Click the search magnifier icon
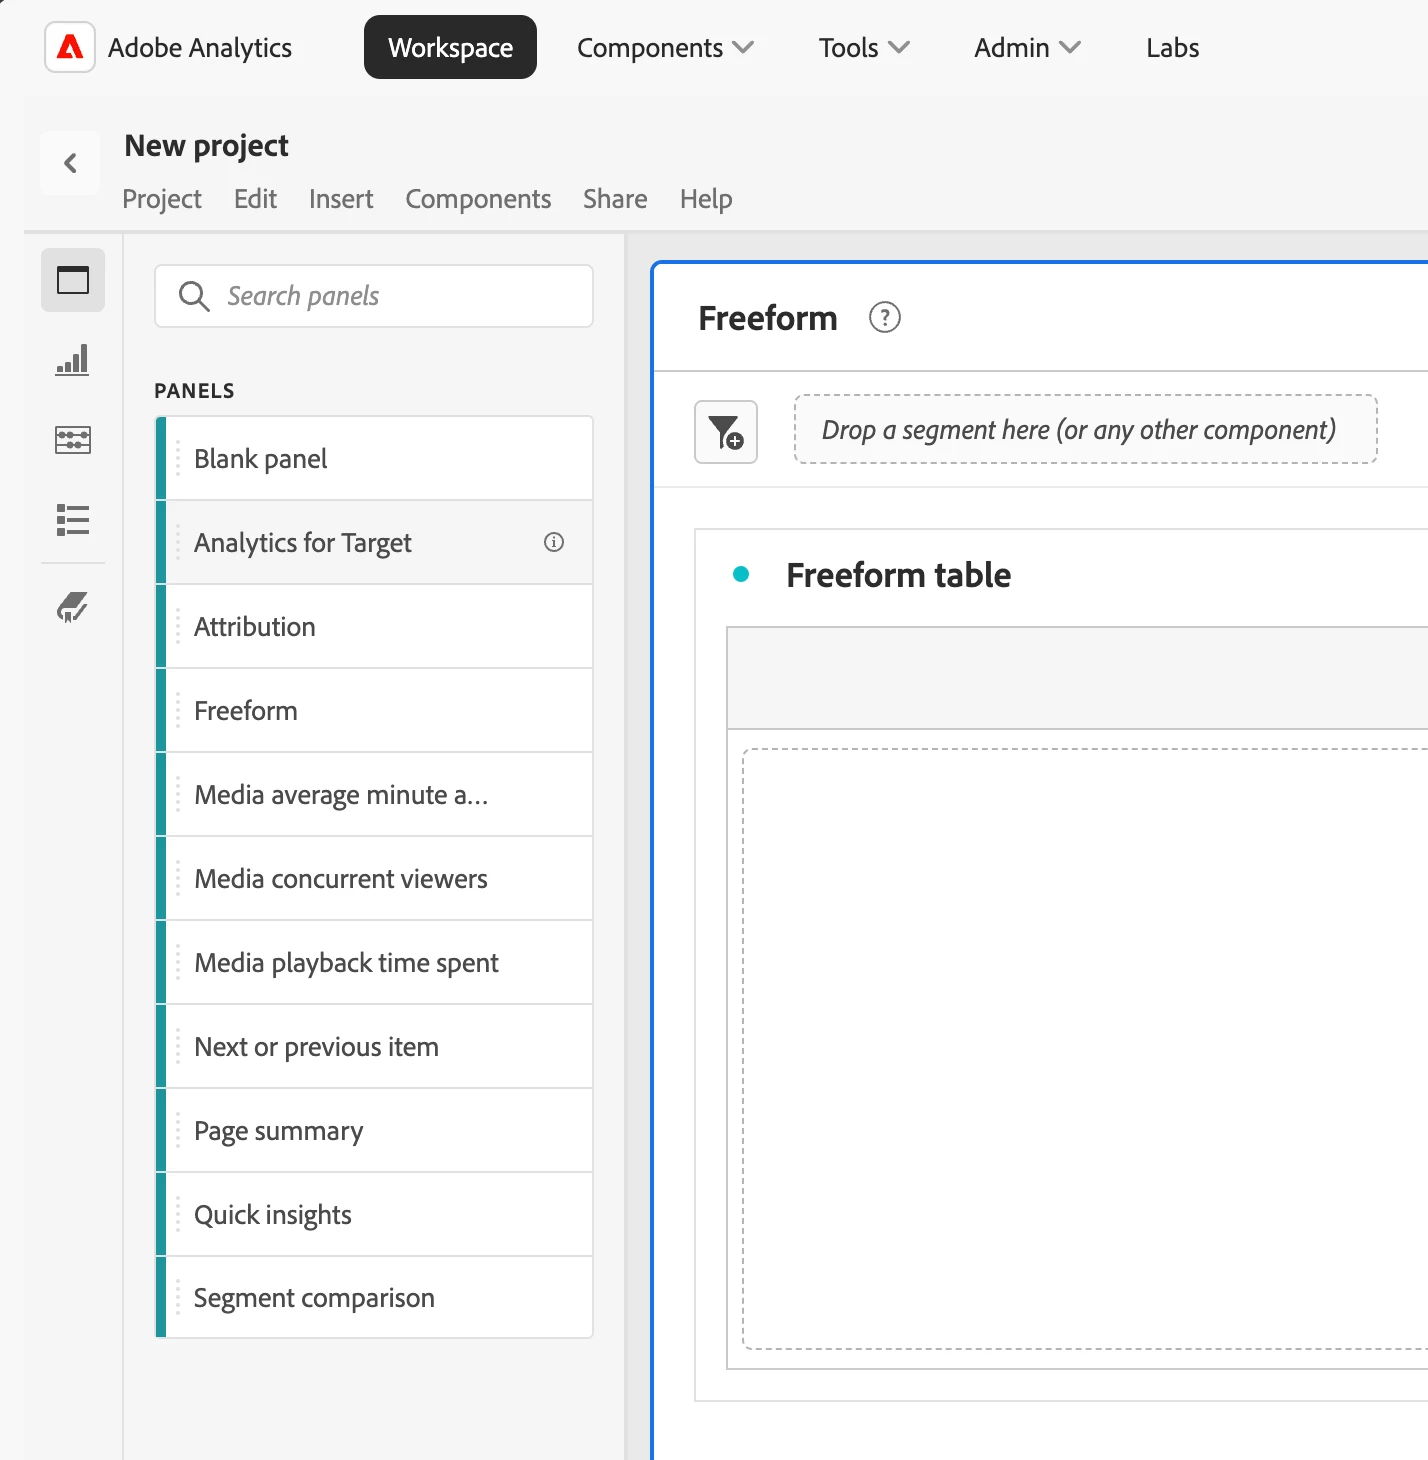The width and height of the screenshot is (1428, 1460). [x=194, y=296]
